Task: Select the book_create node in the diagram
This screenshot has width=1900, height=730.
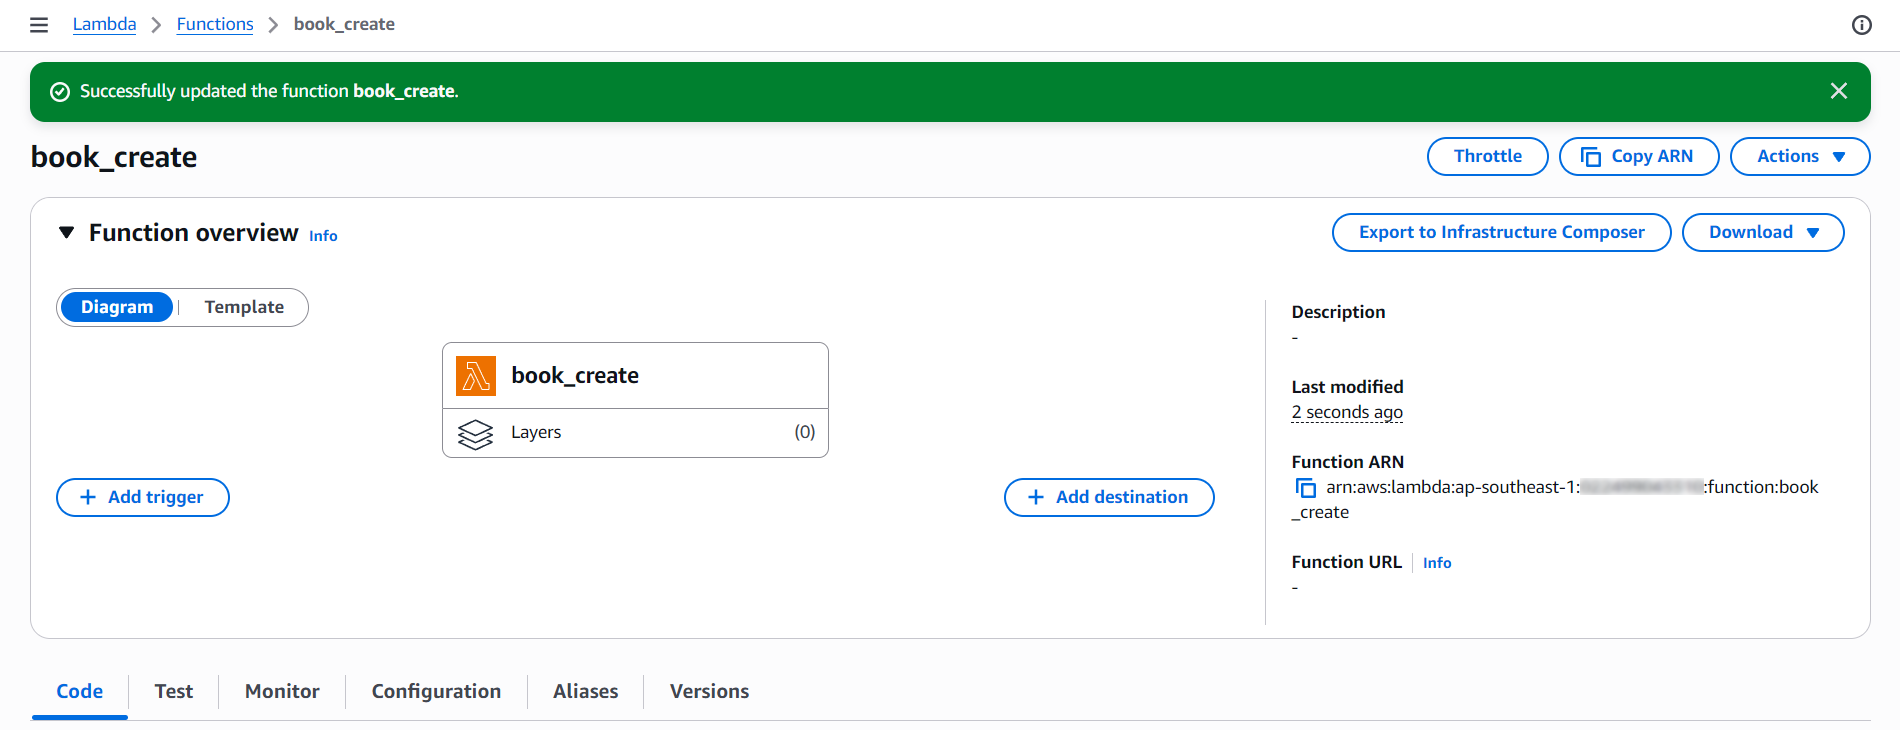Action: [x=635, y=376]
